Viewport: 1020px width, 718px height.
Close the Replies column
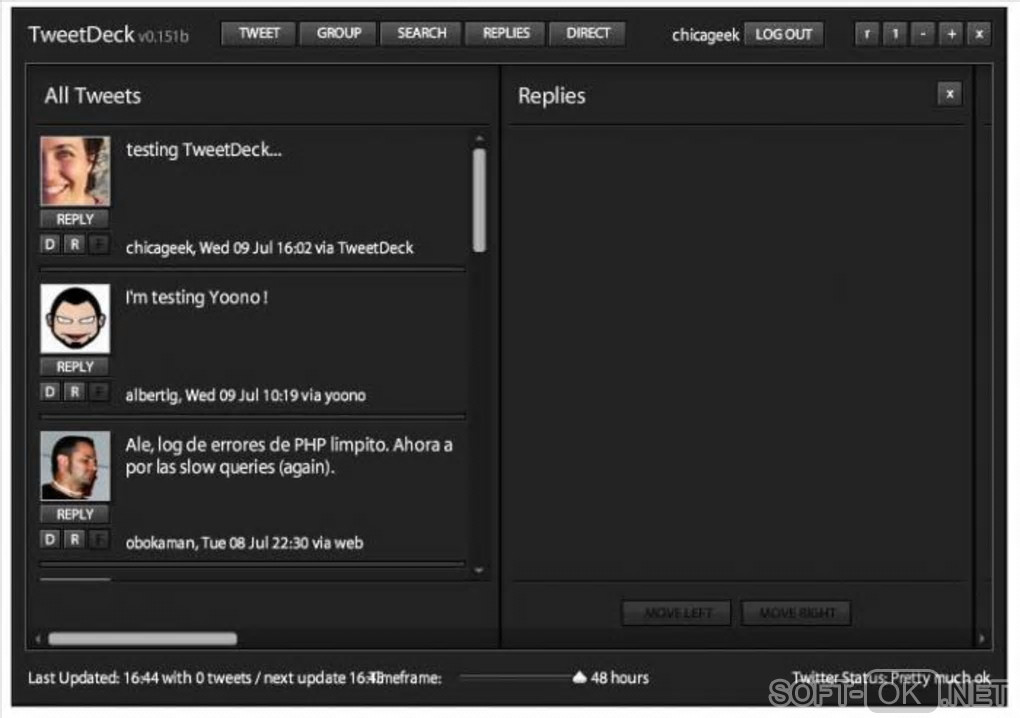click(x=950, y=94)
